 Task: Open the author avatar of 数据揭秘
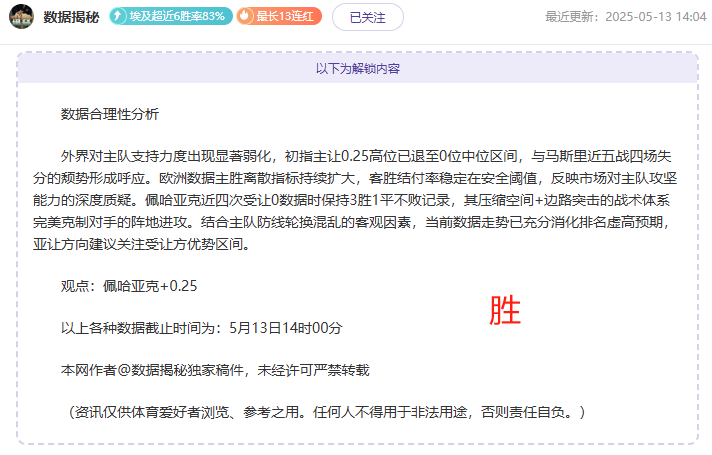tap(21, 17)
